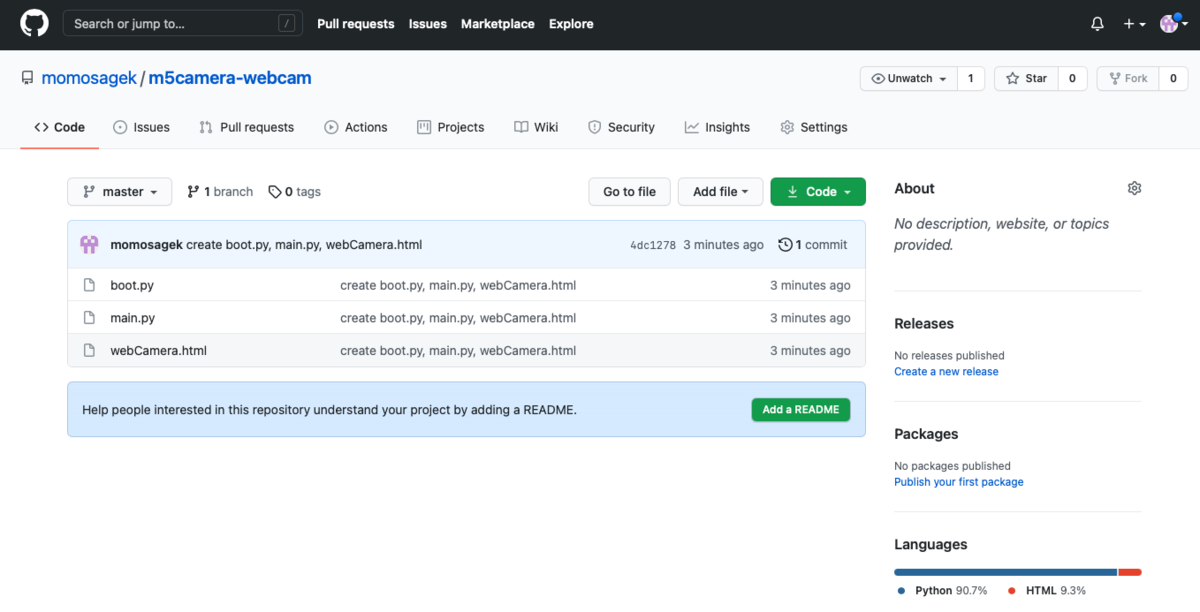The height and width of the screenshot is (612, 1200).
Task: Switch to the Issues tab
Action: tap(141, 127)
